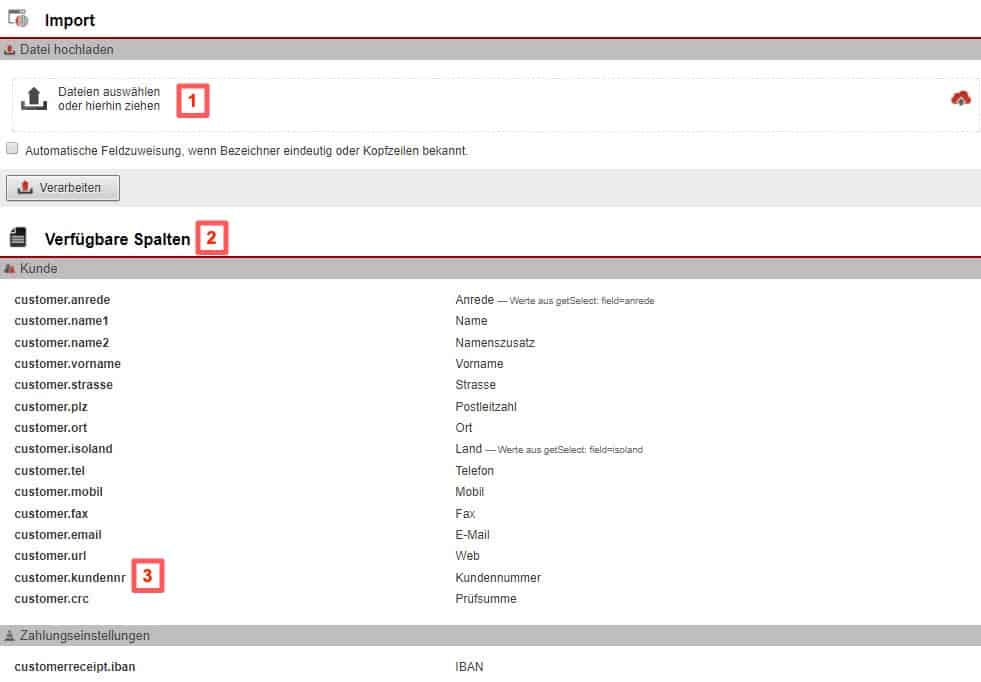The height and width of the screenshot is (682, 981).
Task: Click red annotation marker 2
Action: (212, 239)
